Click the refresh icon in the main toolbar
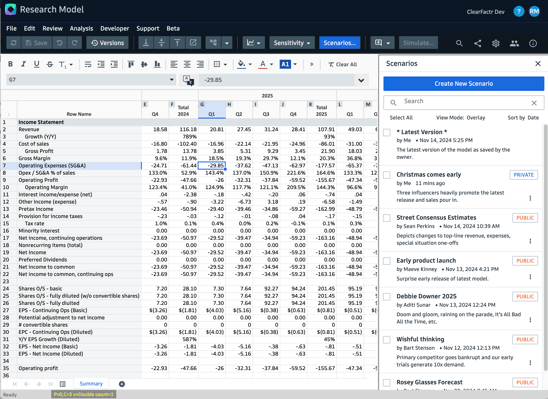 click(x=14, y=43)
